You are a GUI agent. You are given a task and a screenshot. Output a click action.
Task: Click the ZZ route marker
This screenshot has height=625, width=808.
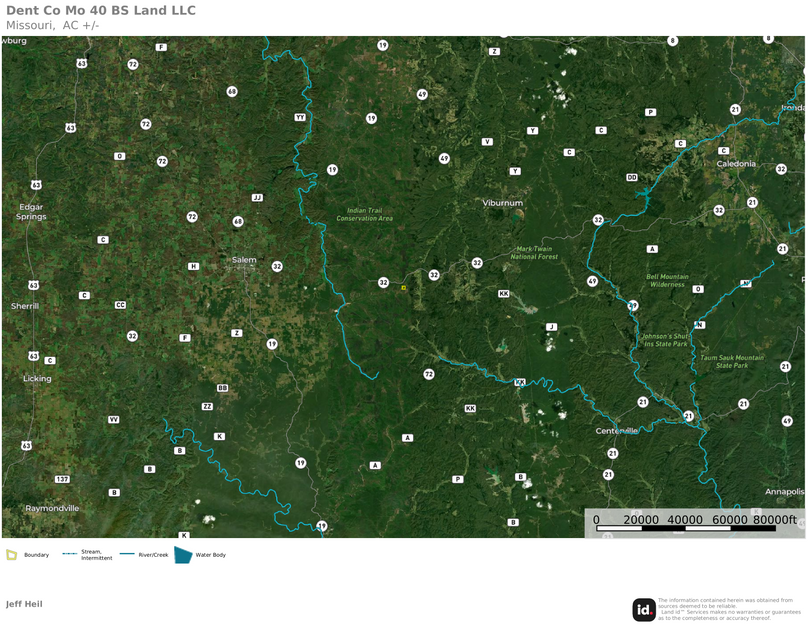point(207,407)
